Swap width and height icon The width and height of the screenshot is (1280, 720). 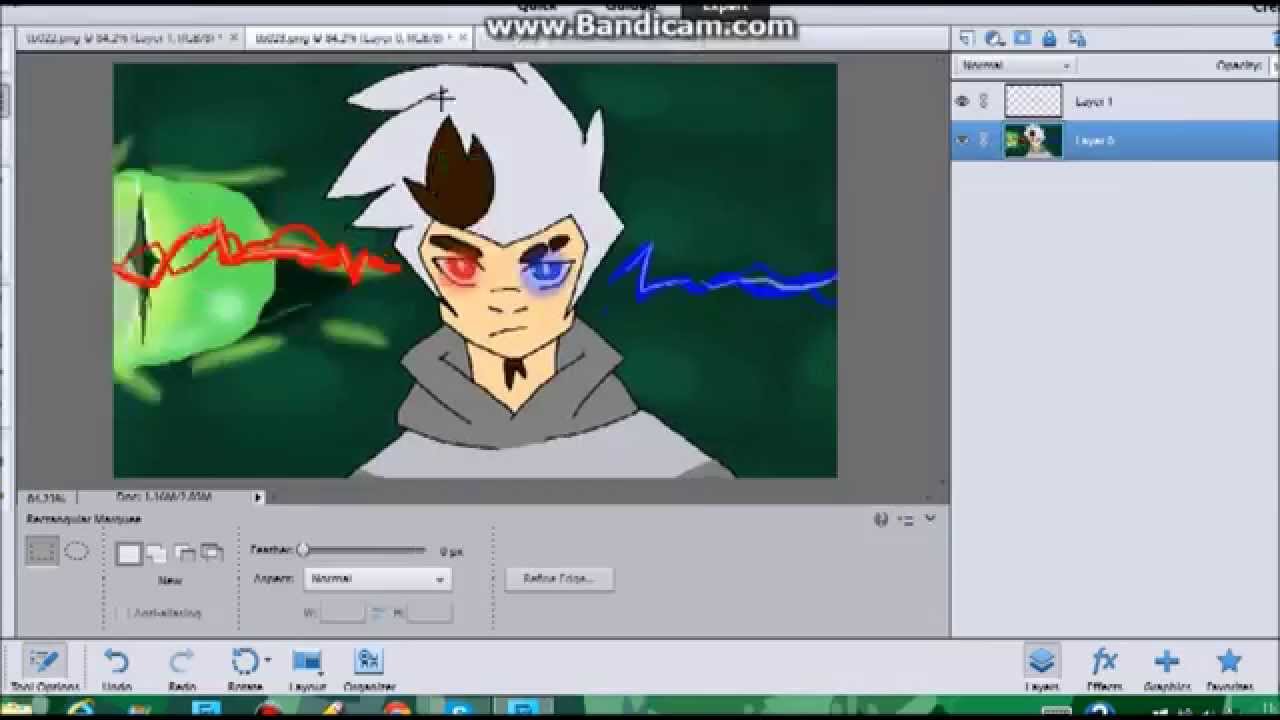(x=378, y=612)
